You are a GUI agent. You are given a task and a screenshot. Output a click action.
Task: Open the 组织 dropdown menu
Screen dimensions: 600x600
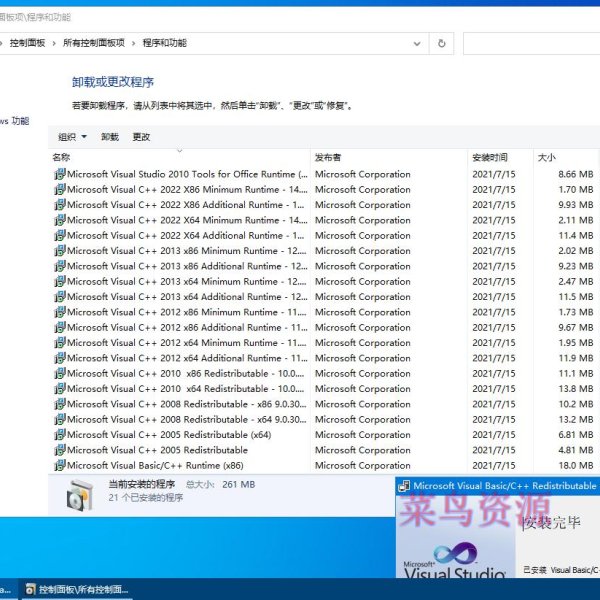pos(72,137)
